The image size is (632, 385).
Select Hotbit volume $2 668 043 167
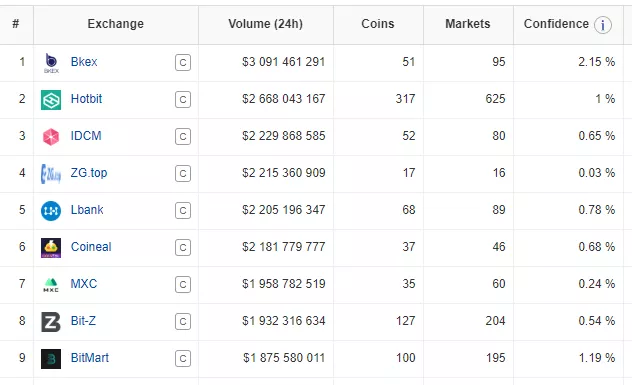(284, 99)
